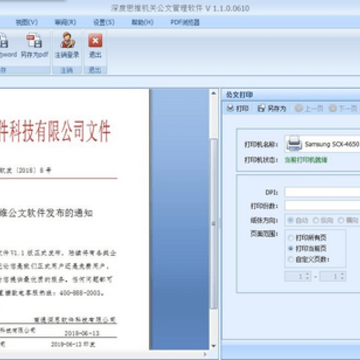
Task: Click the 注销登录 logout user icon
Action: tap(67, 40)
